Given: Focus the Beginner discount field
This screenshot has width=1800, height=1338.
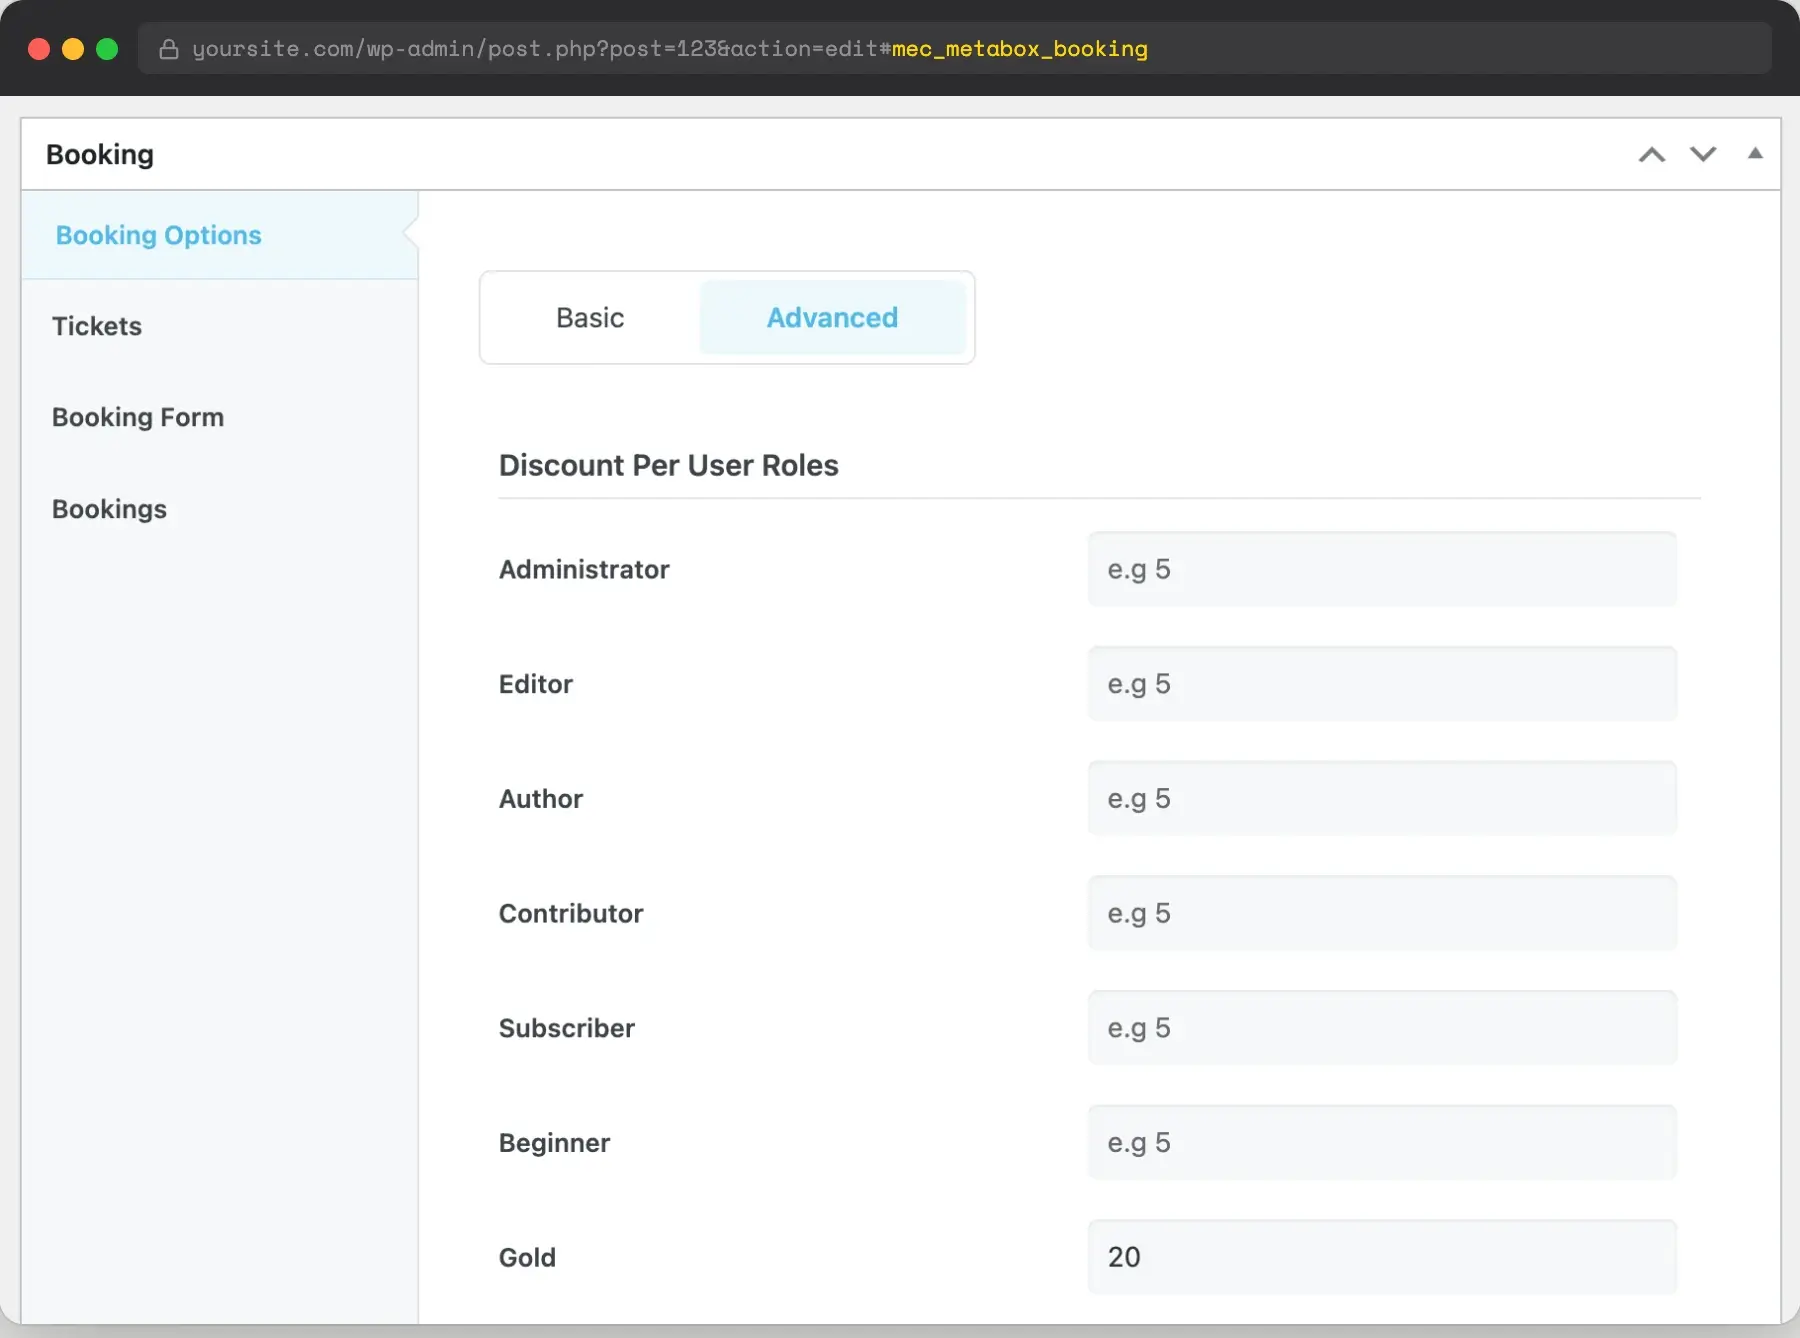Looking at the screenshot, I should click(1382, 1142).
